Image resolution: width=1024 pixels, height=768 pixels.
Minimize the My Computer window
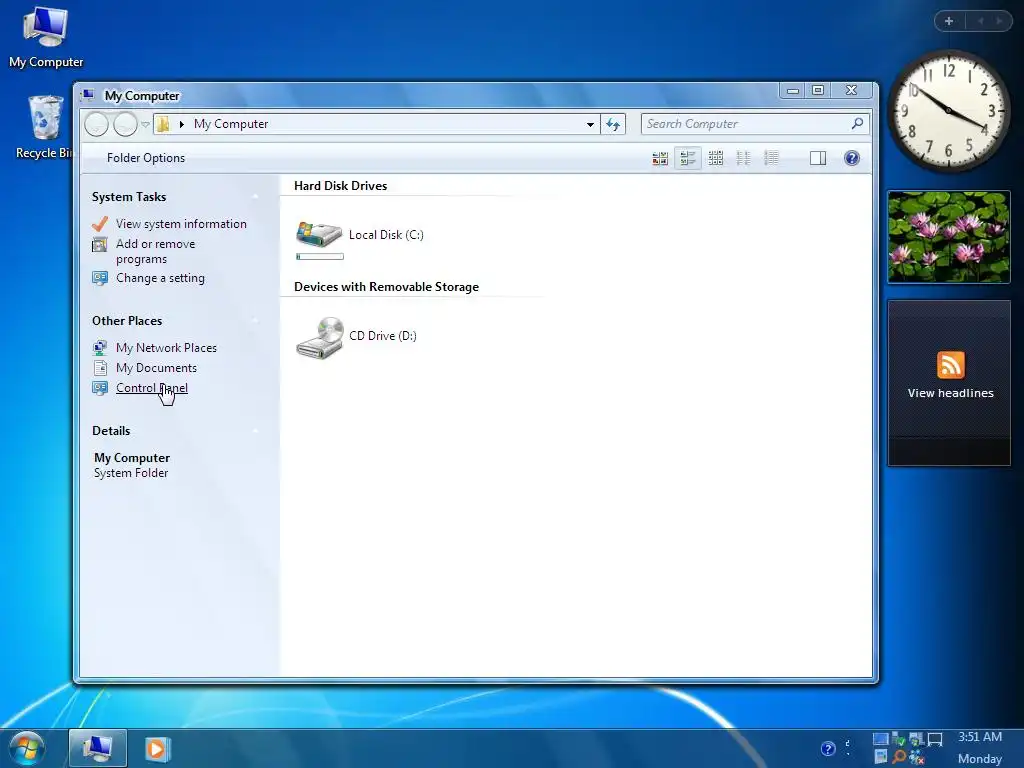[793, 91]
